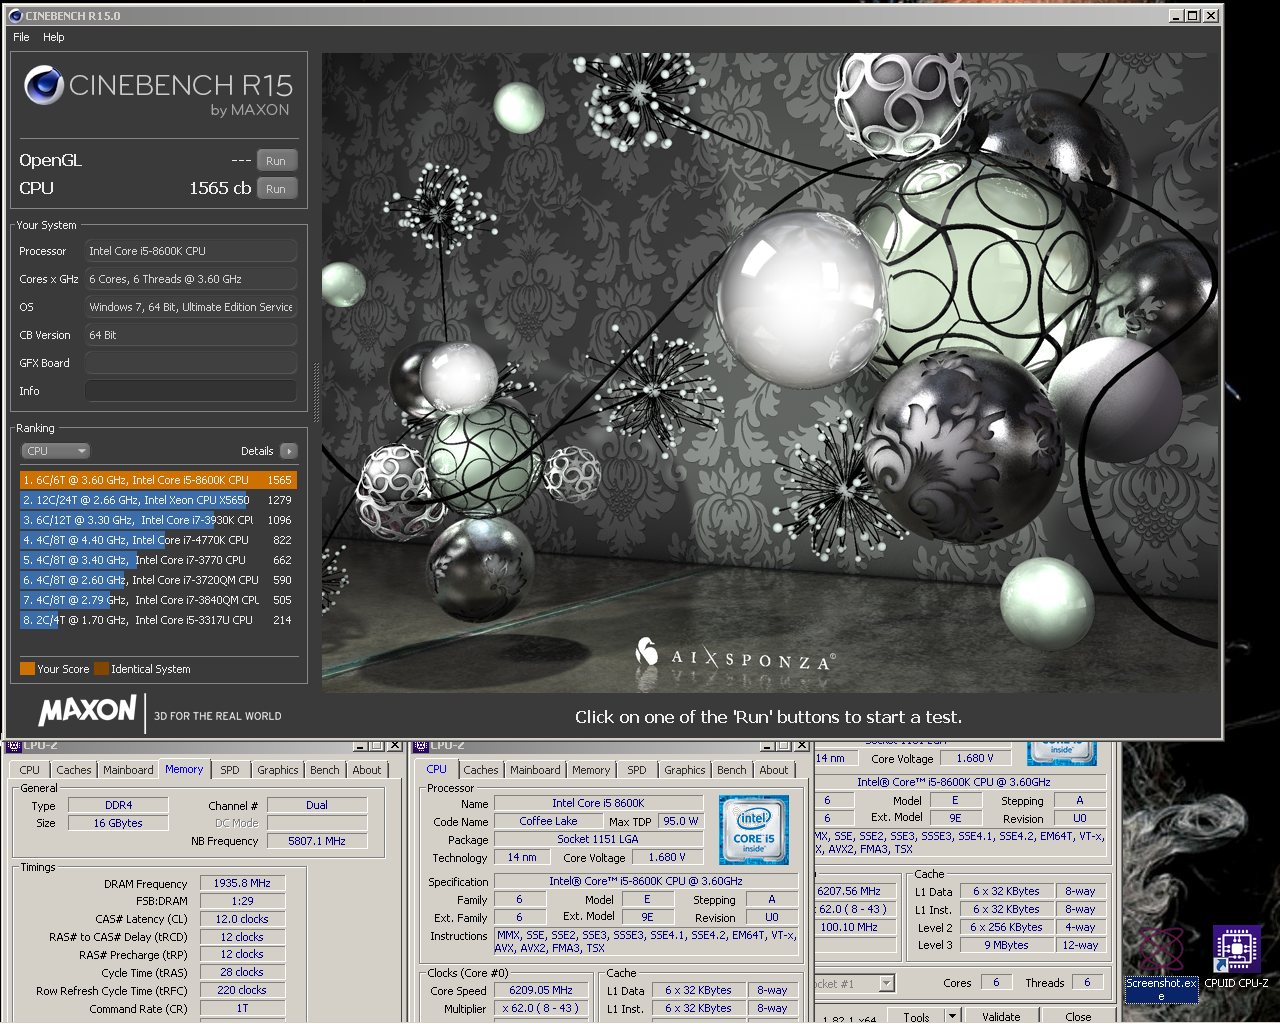Image resolution: width=1280 pixels, height=1024 pixels.
Task: Run the OpenGL benchmark test
Action: (x=276, y=161)
